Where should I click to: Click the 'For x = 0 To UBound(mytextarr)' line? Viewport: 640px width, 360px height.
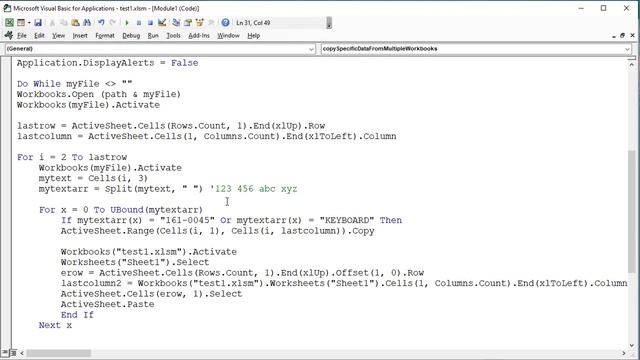[x=121, y=210]
